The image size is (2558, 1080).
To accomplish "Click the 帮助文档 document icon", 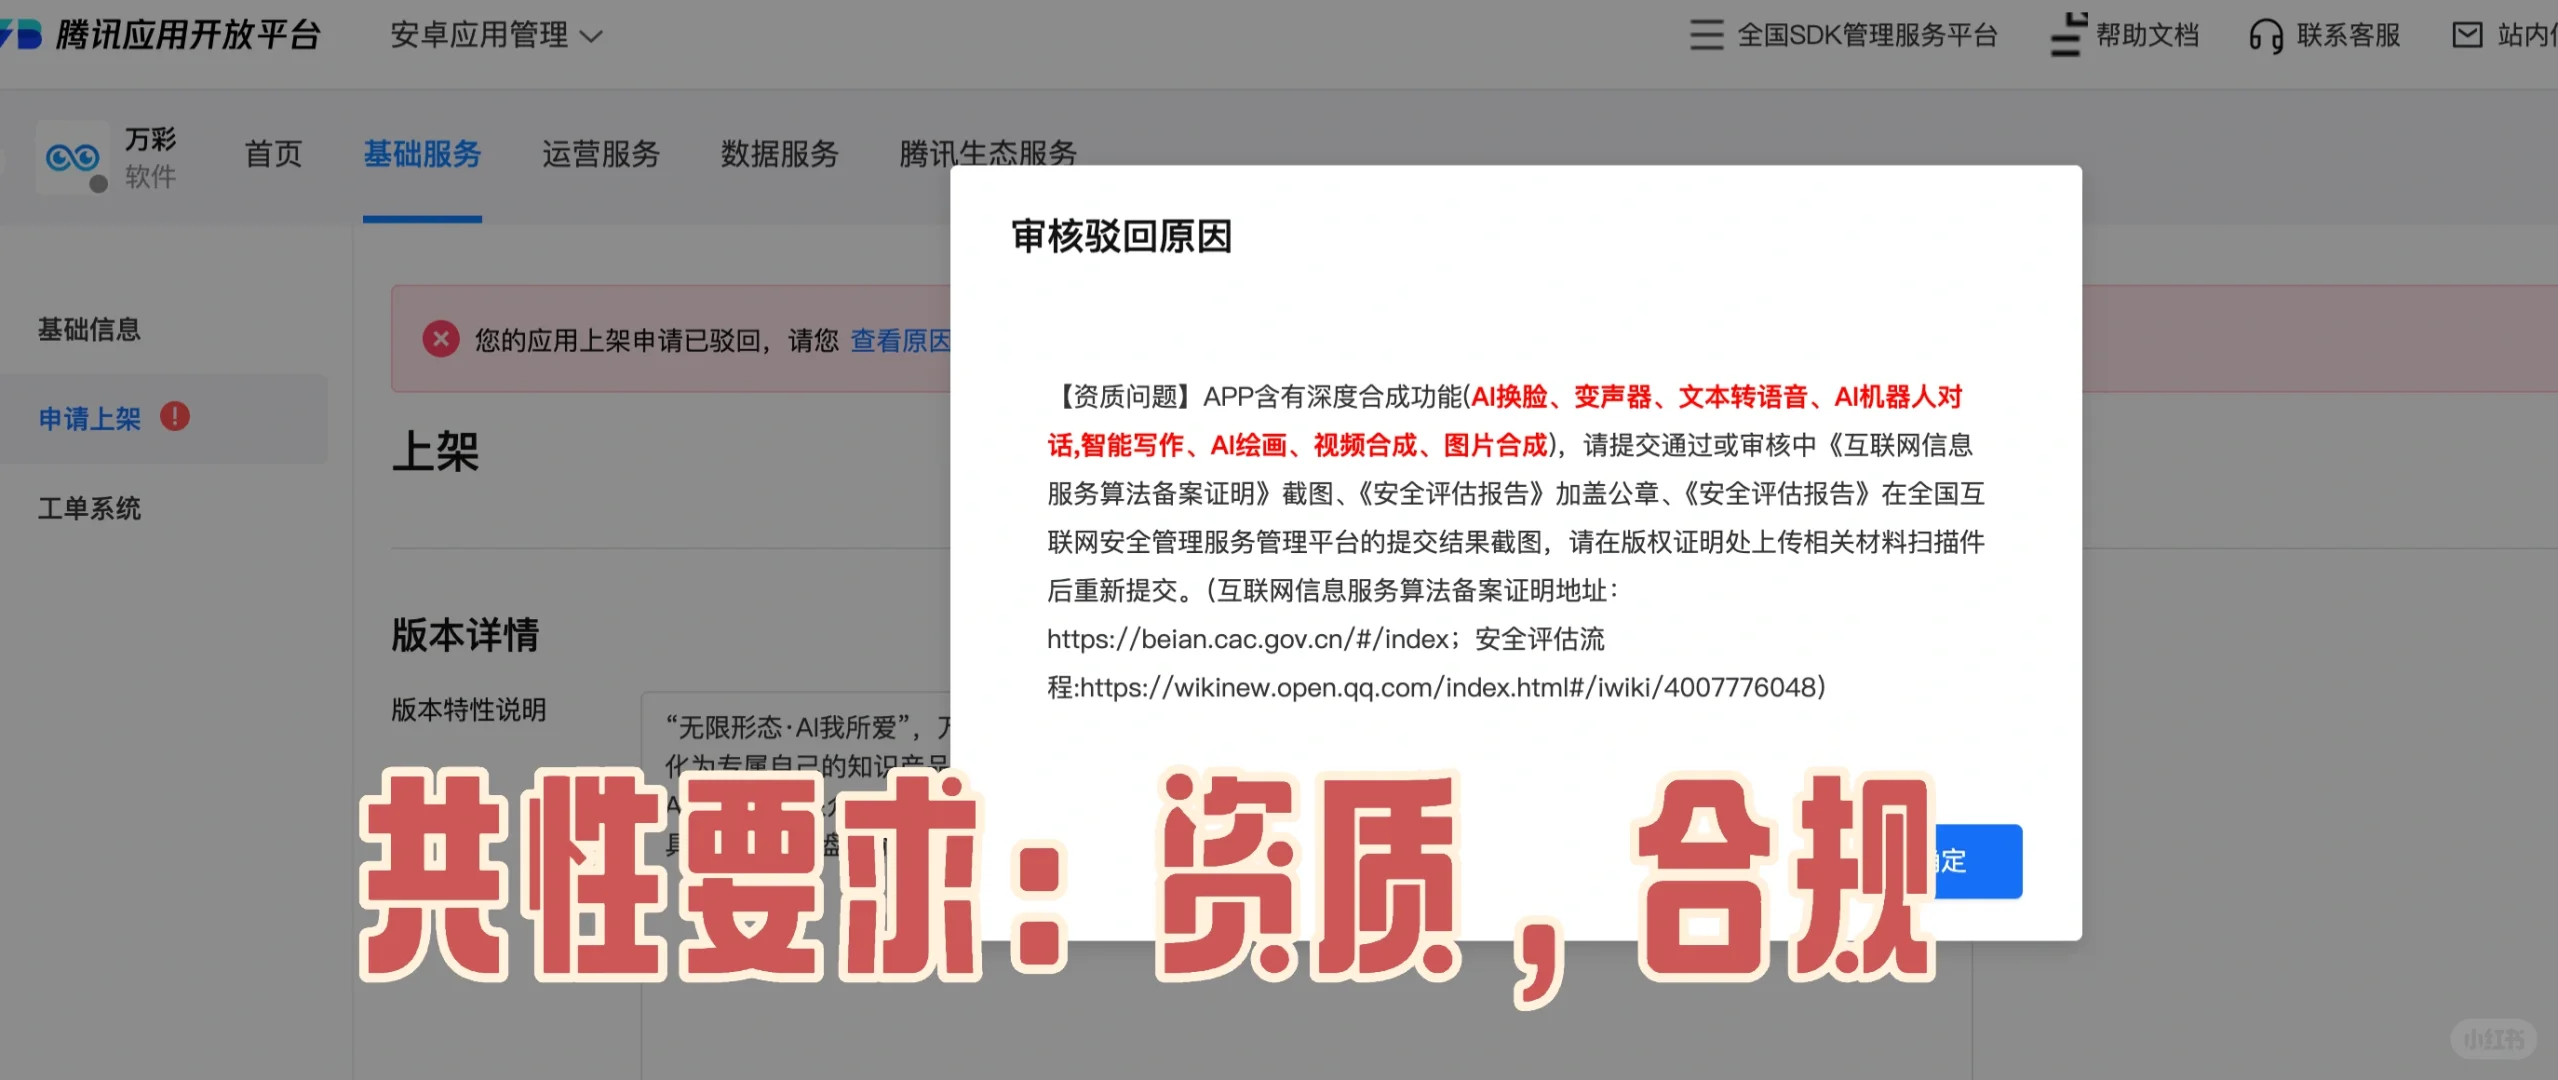I will [2067, 35].
